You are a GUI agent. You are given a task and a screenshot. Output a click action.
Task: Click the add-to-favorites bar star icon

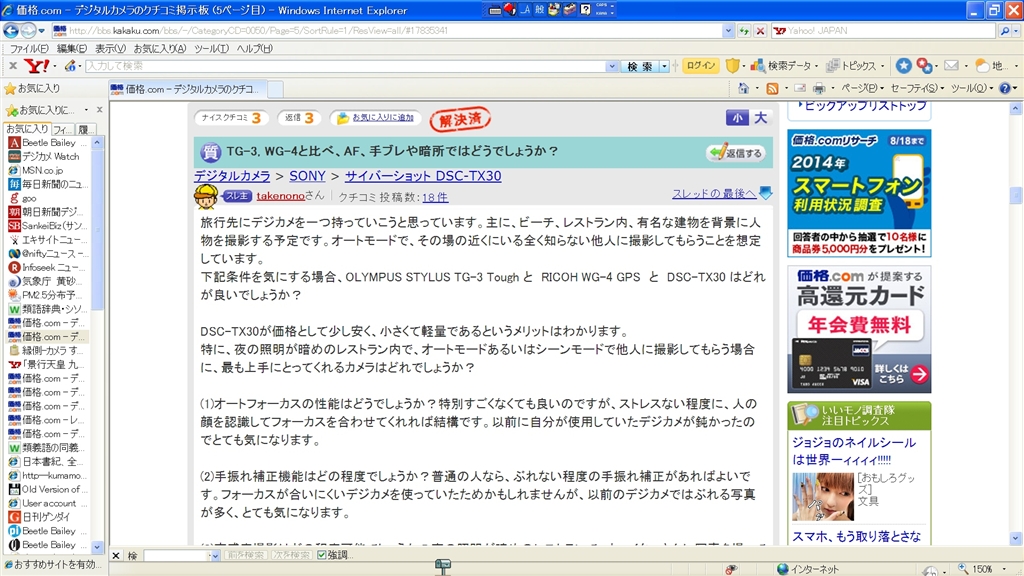tap(11, 110)
